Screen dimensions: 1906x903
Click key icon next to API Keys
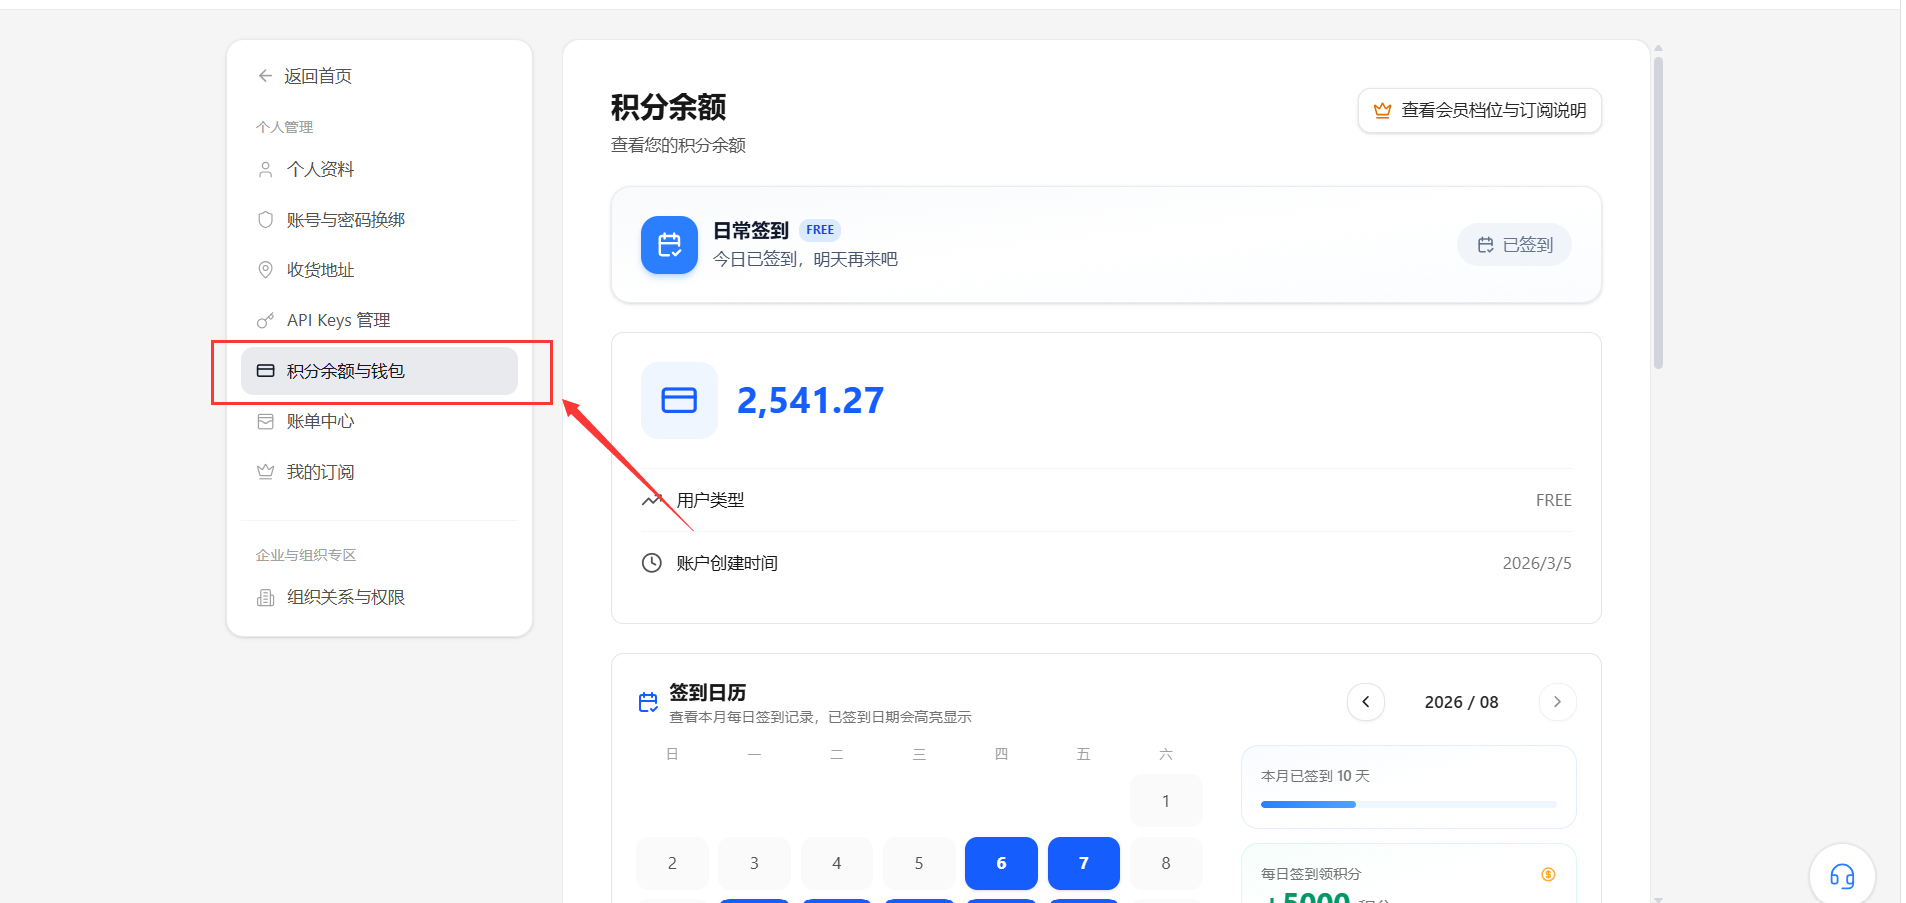click(x=265, y=320)
